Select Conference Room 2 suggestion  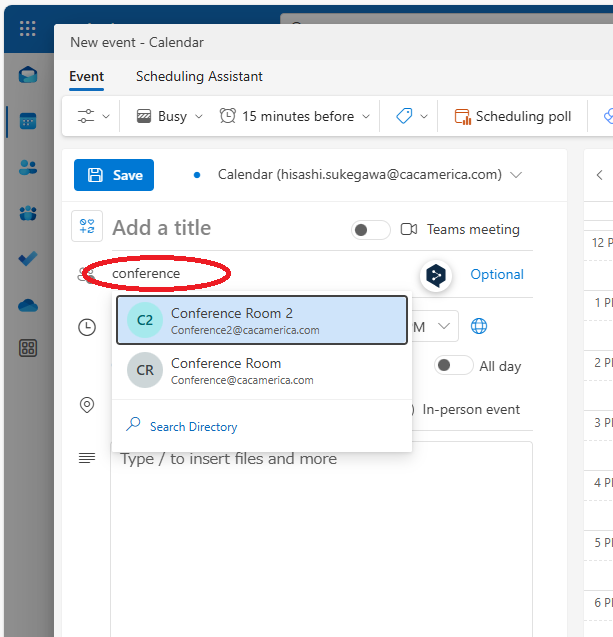click(x=262, y=320)
